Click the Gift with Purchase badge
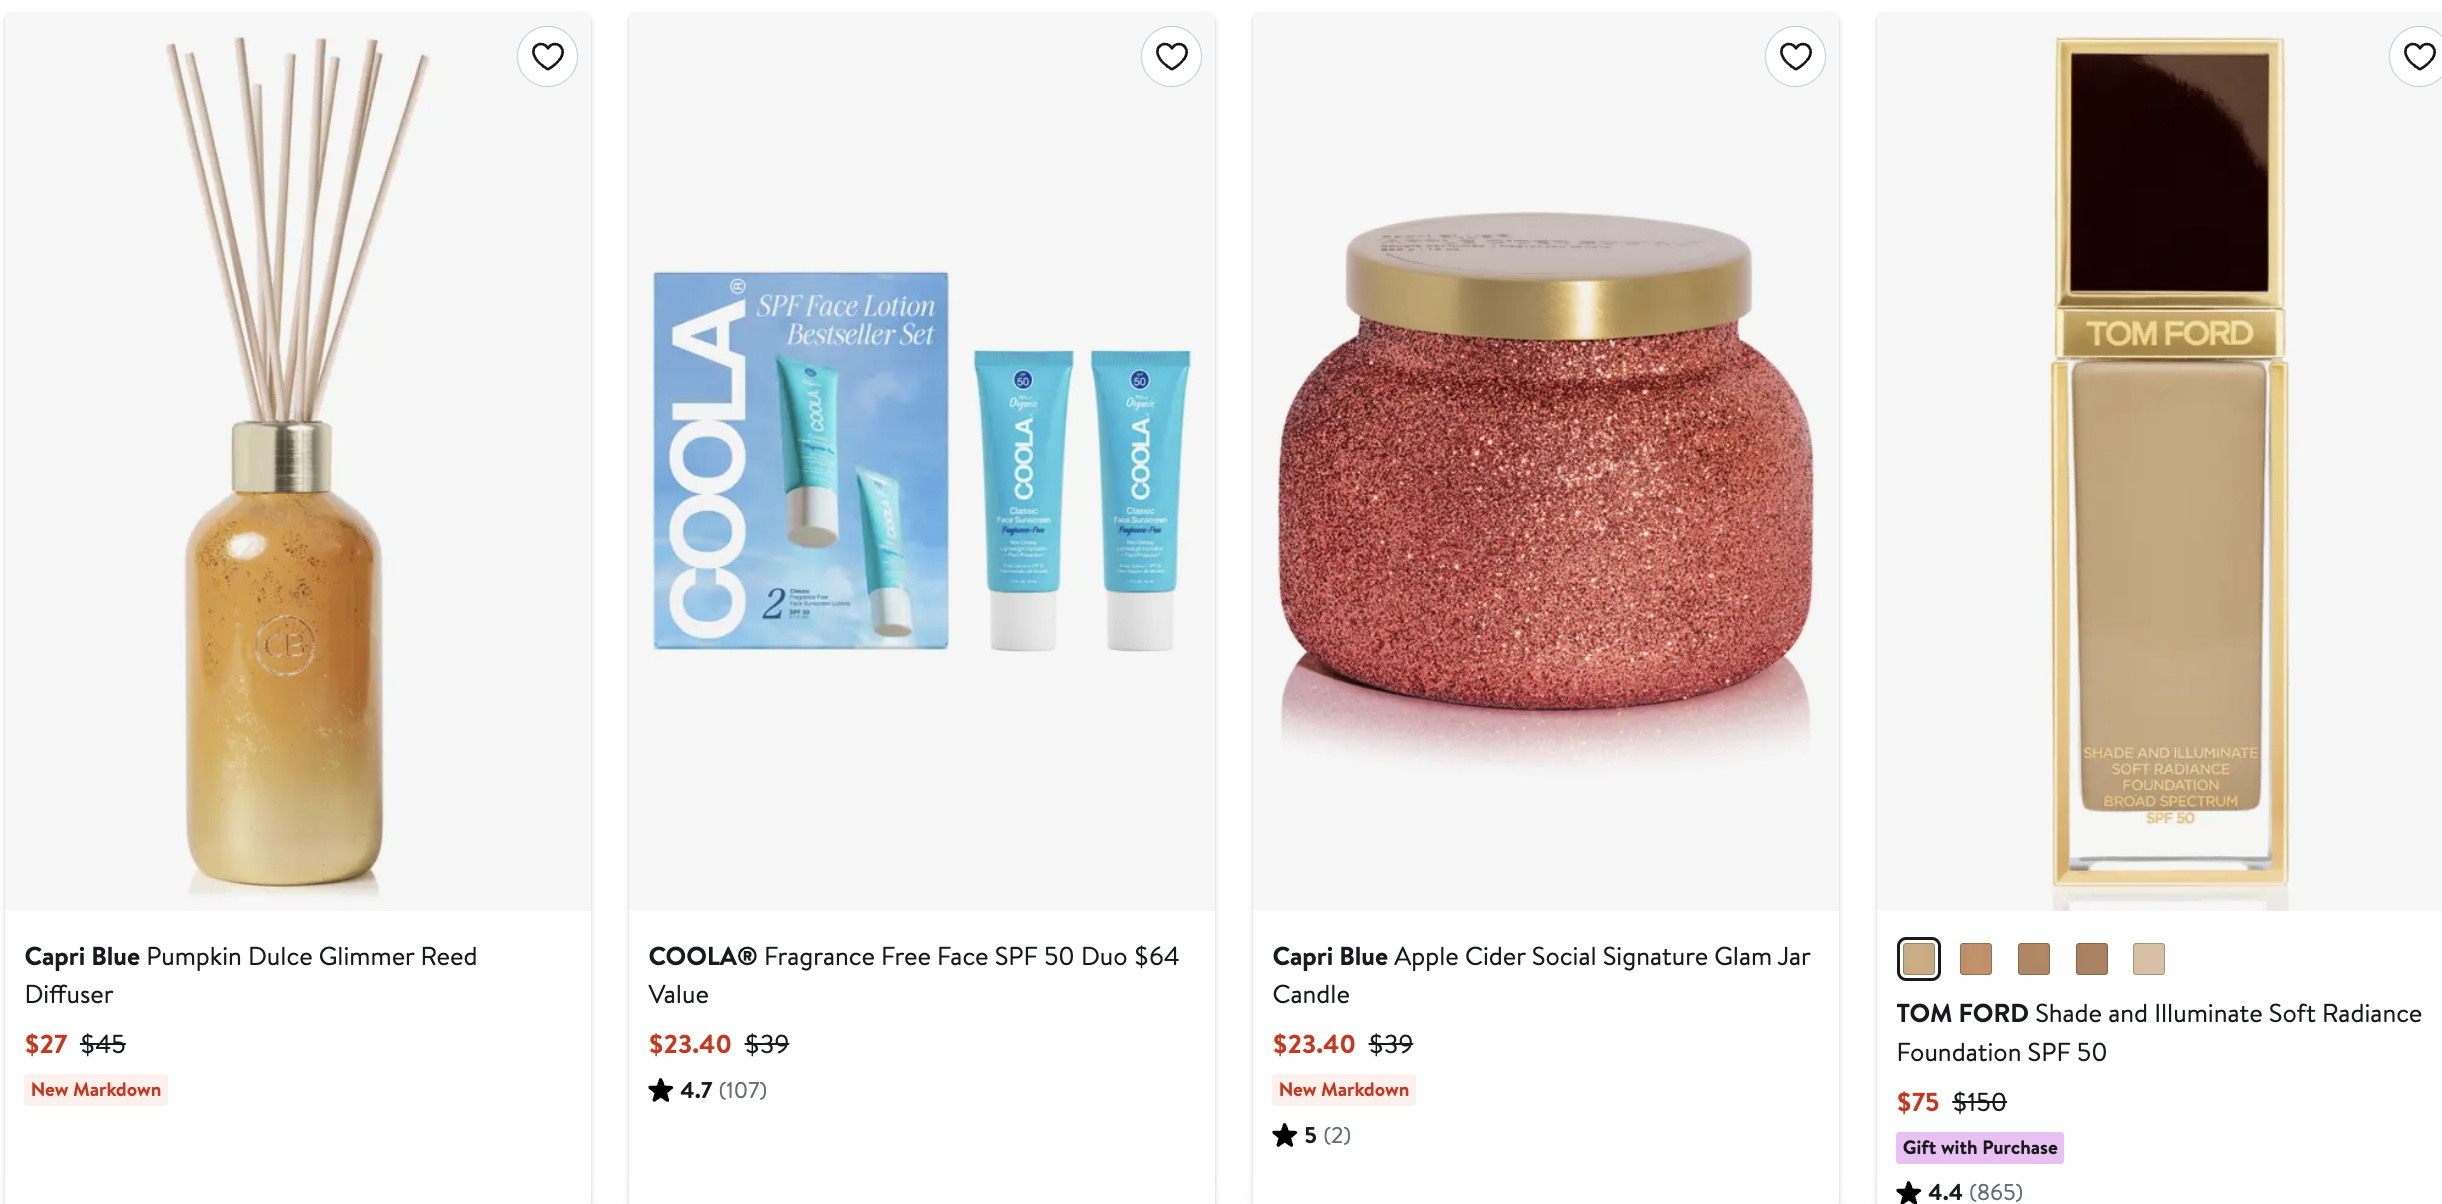The image size is (2442, 1204). click(1980, 1148)
